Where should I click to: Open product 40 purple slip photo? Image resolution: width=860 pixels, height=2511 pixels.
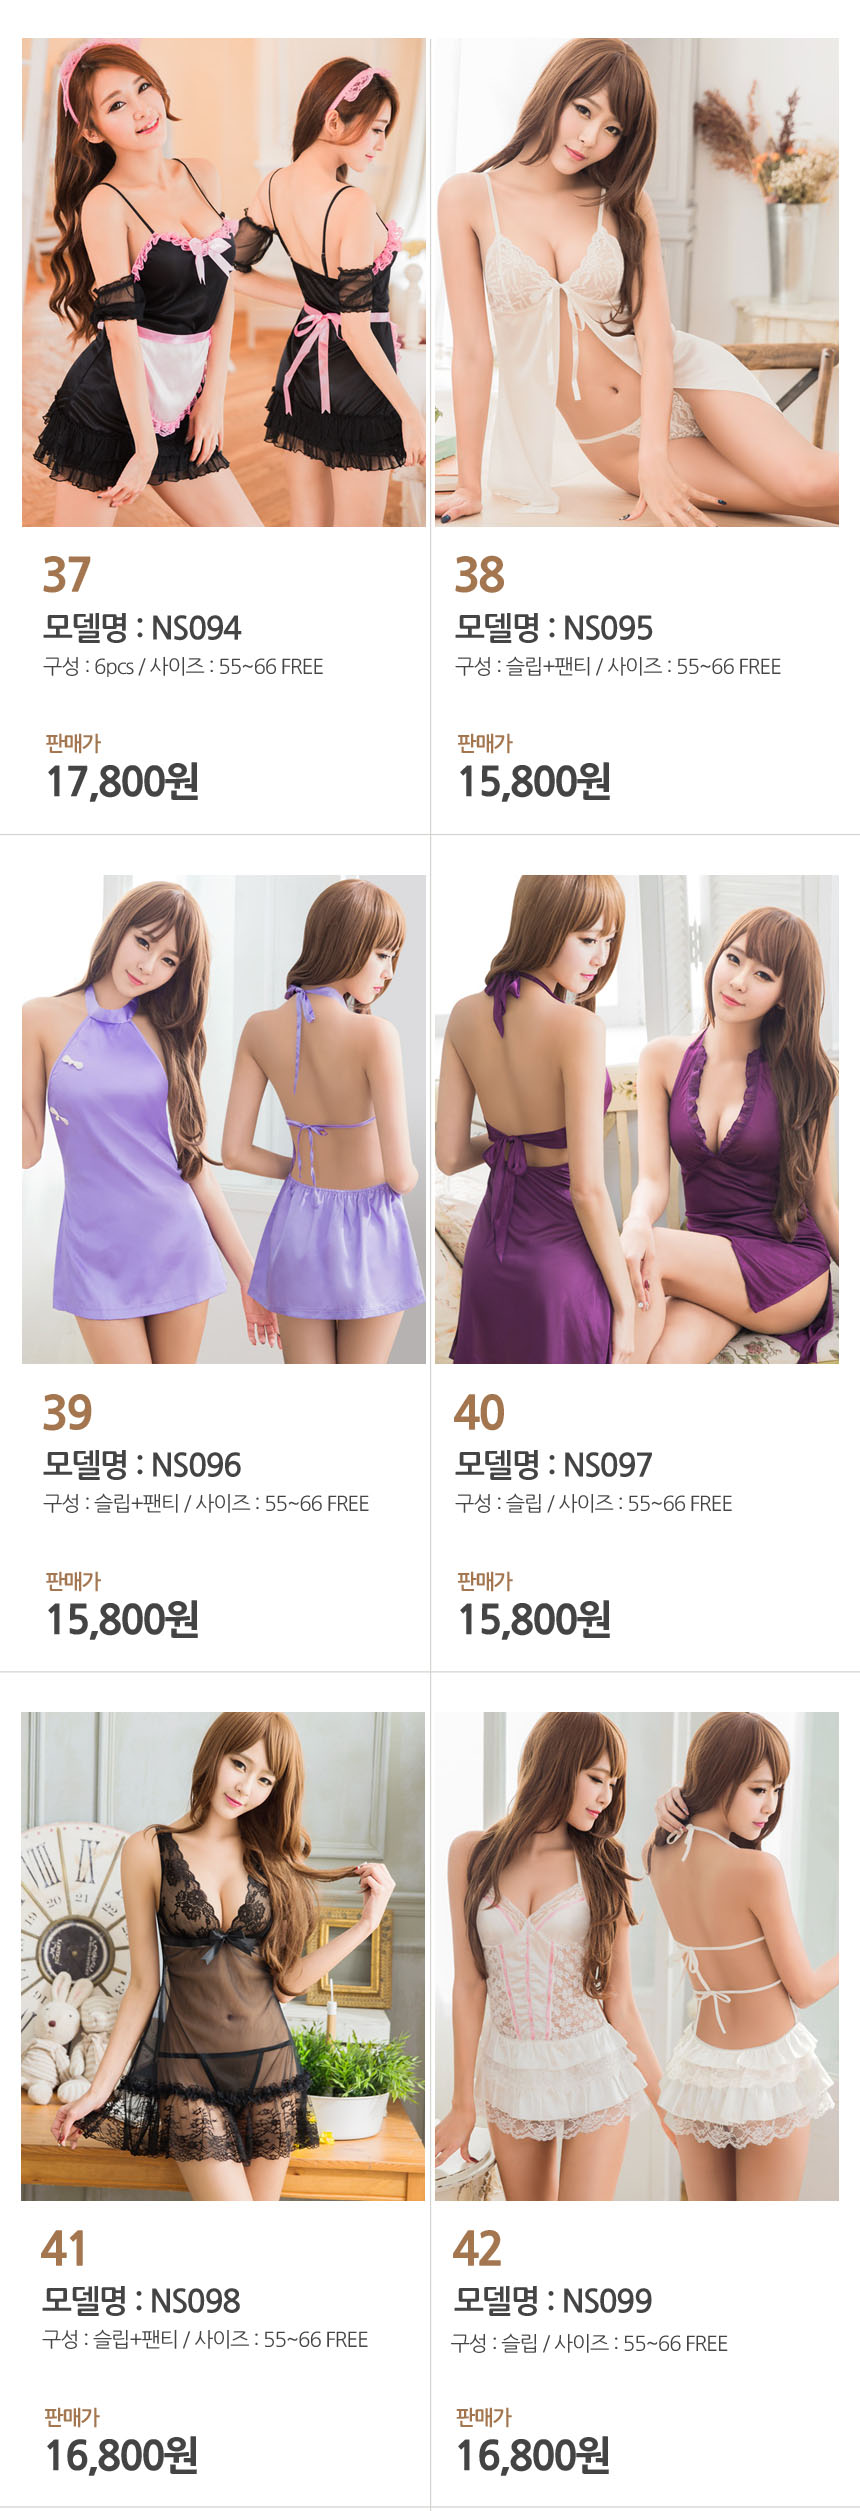[636, 1119]
